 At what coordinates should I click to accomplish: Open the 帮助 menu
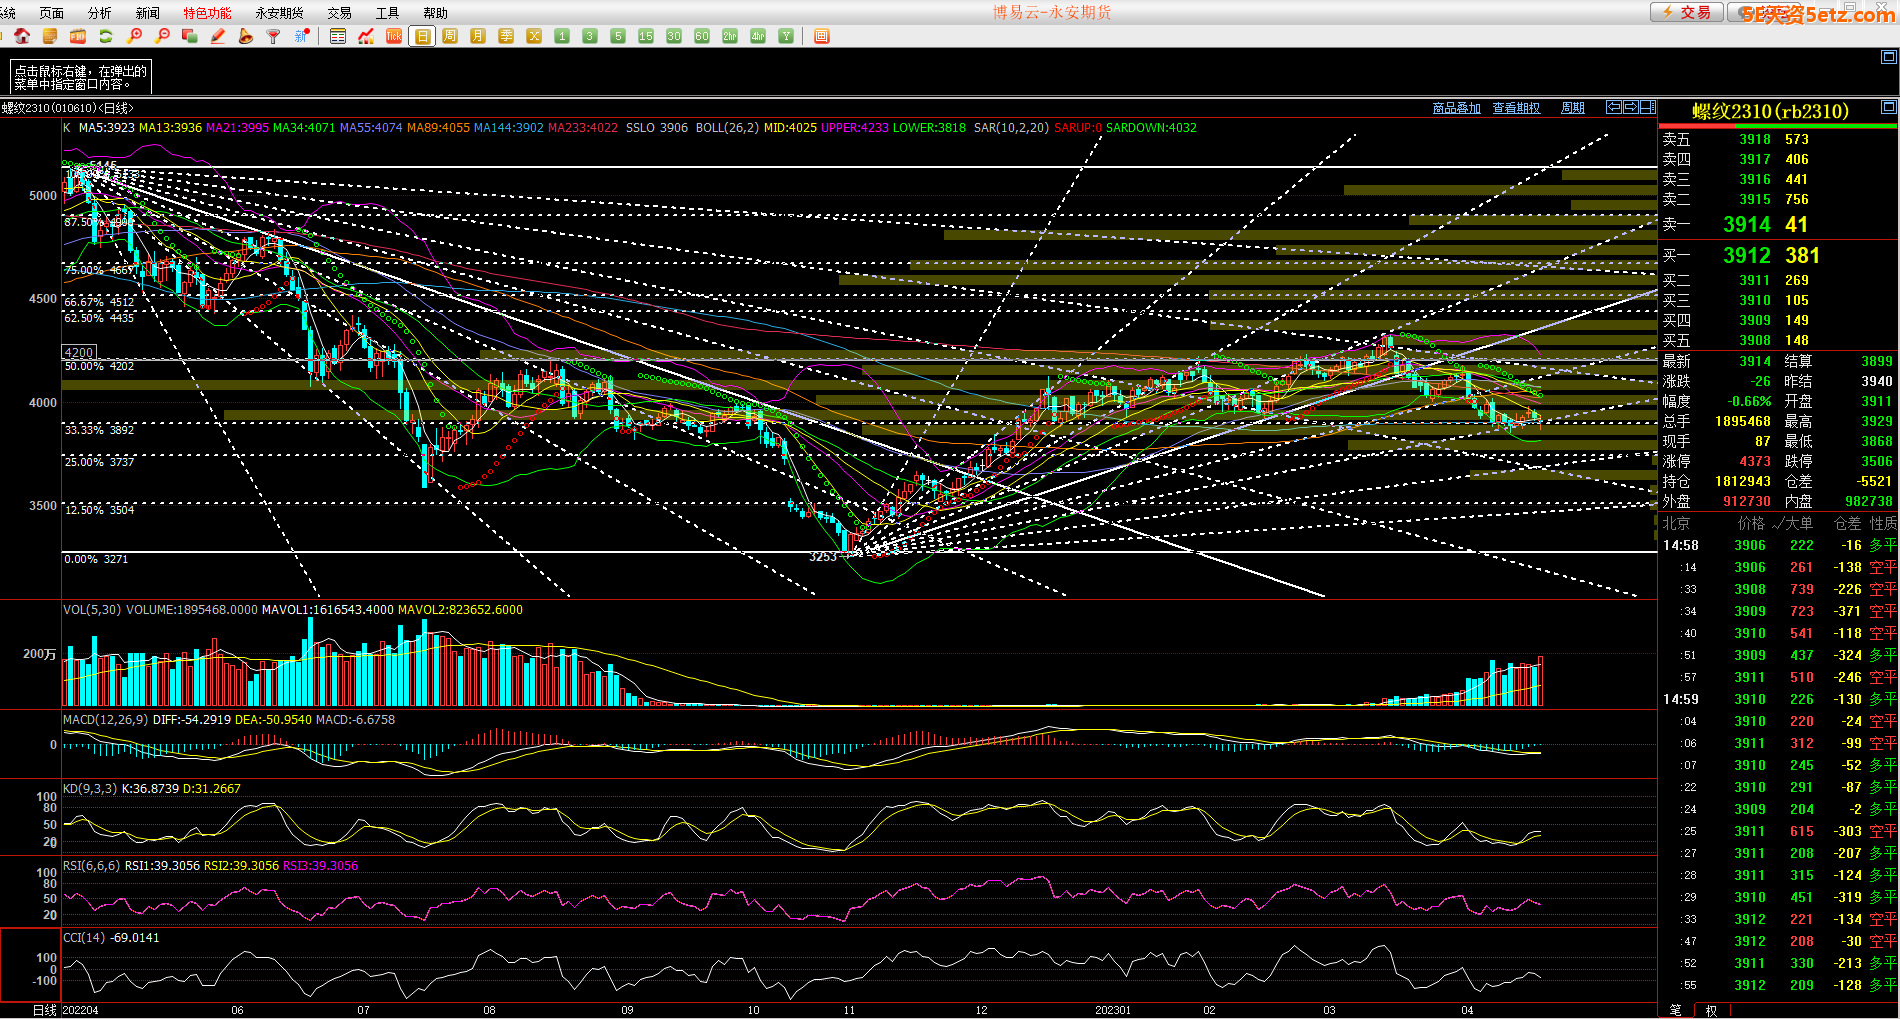(436, 13)
